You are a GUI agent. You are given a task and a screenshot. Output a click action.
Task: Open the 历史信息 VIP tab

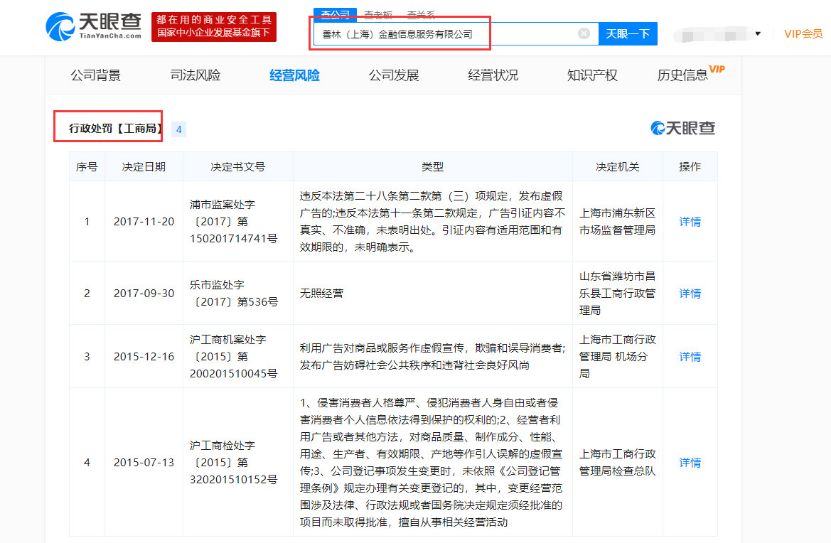click(691, 74)
